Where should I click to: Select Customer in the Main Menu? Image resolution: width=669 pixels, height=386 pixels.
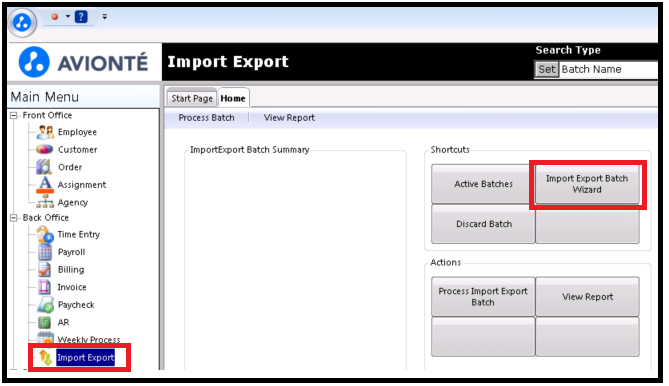(x=78, y=150)
